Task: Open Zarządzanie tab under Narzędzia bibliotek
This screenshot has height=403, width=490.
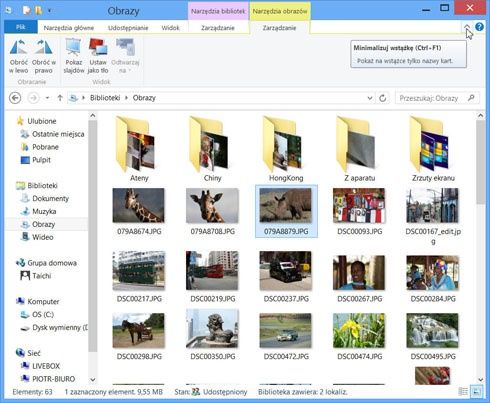Action: (218, 28)
